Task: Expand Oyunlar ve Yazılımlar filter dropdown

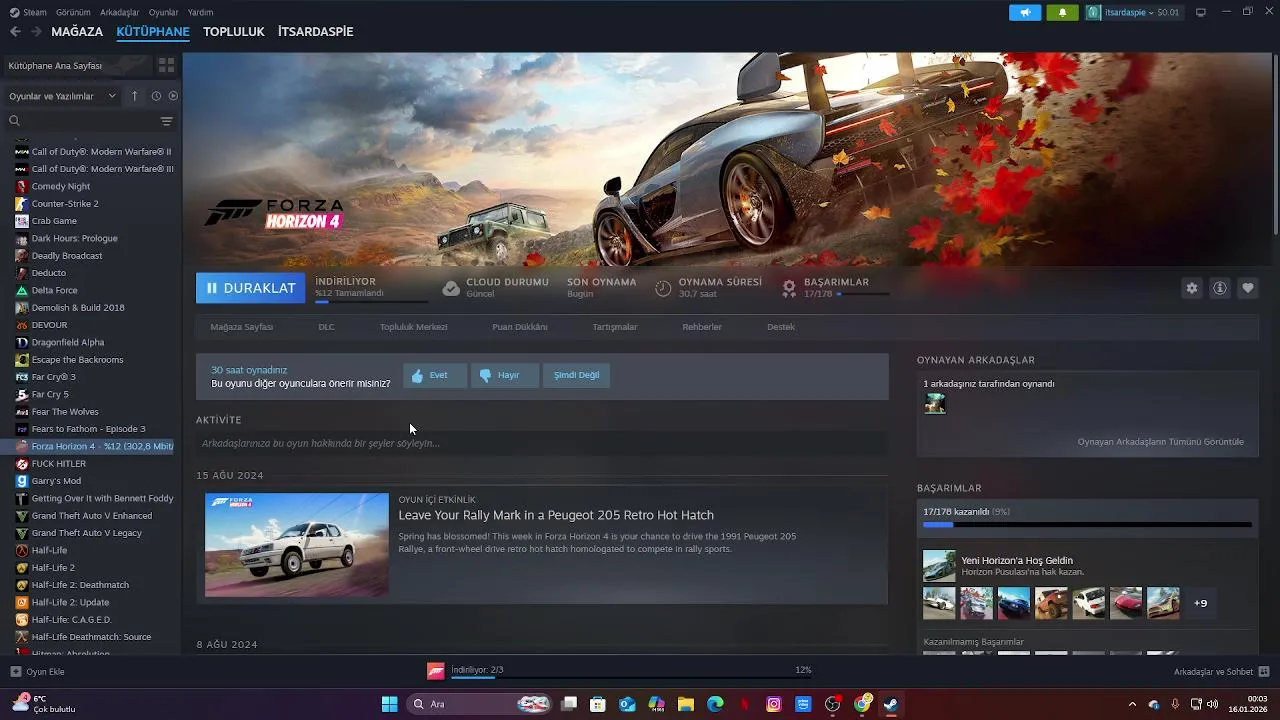Action: (62, 96)
